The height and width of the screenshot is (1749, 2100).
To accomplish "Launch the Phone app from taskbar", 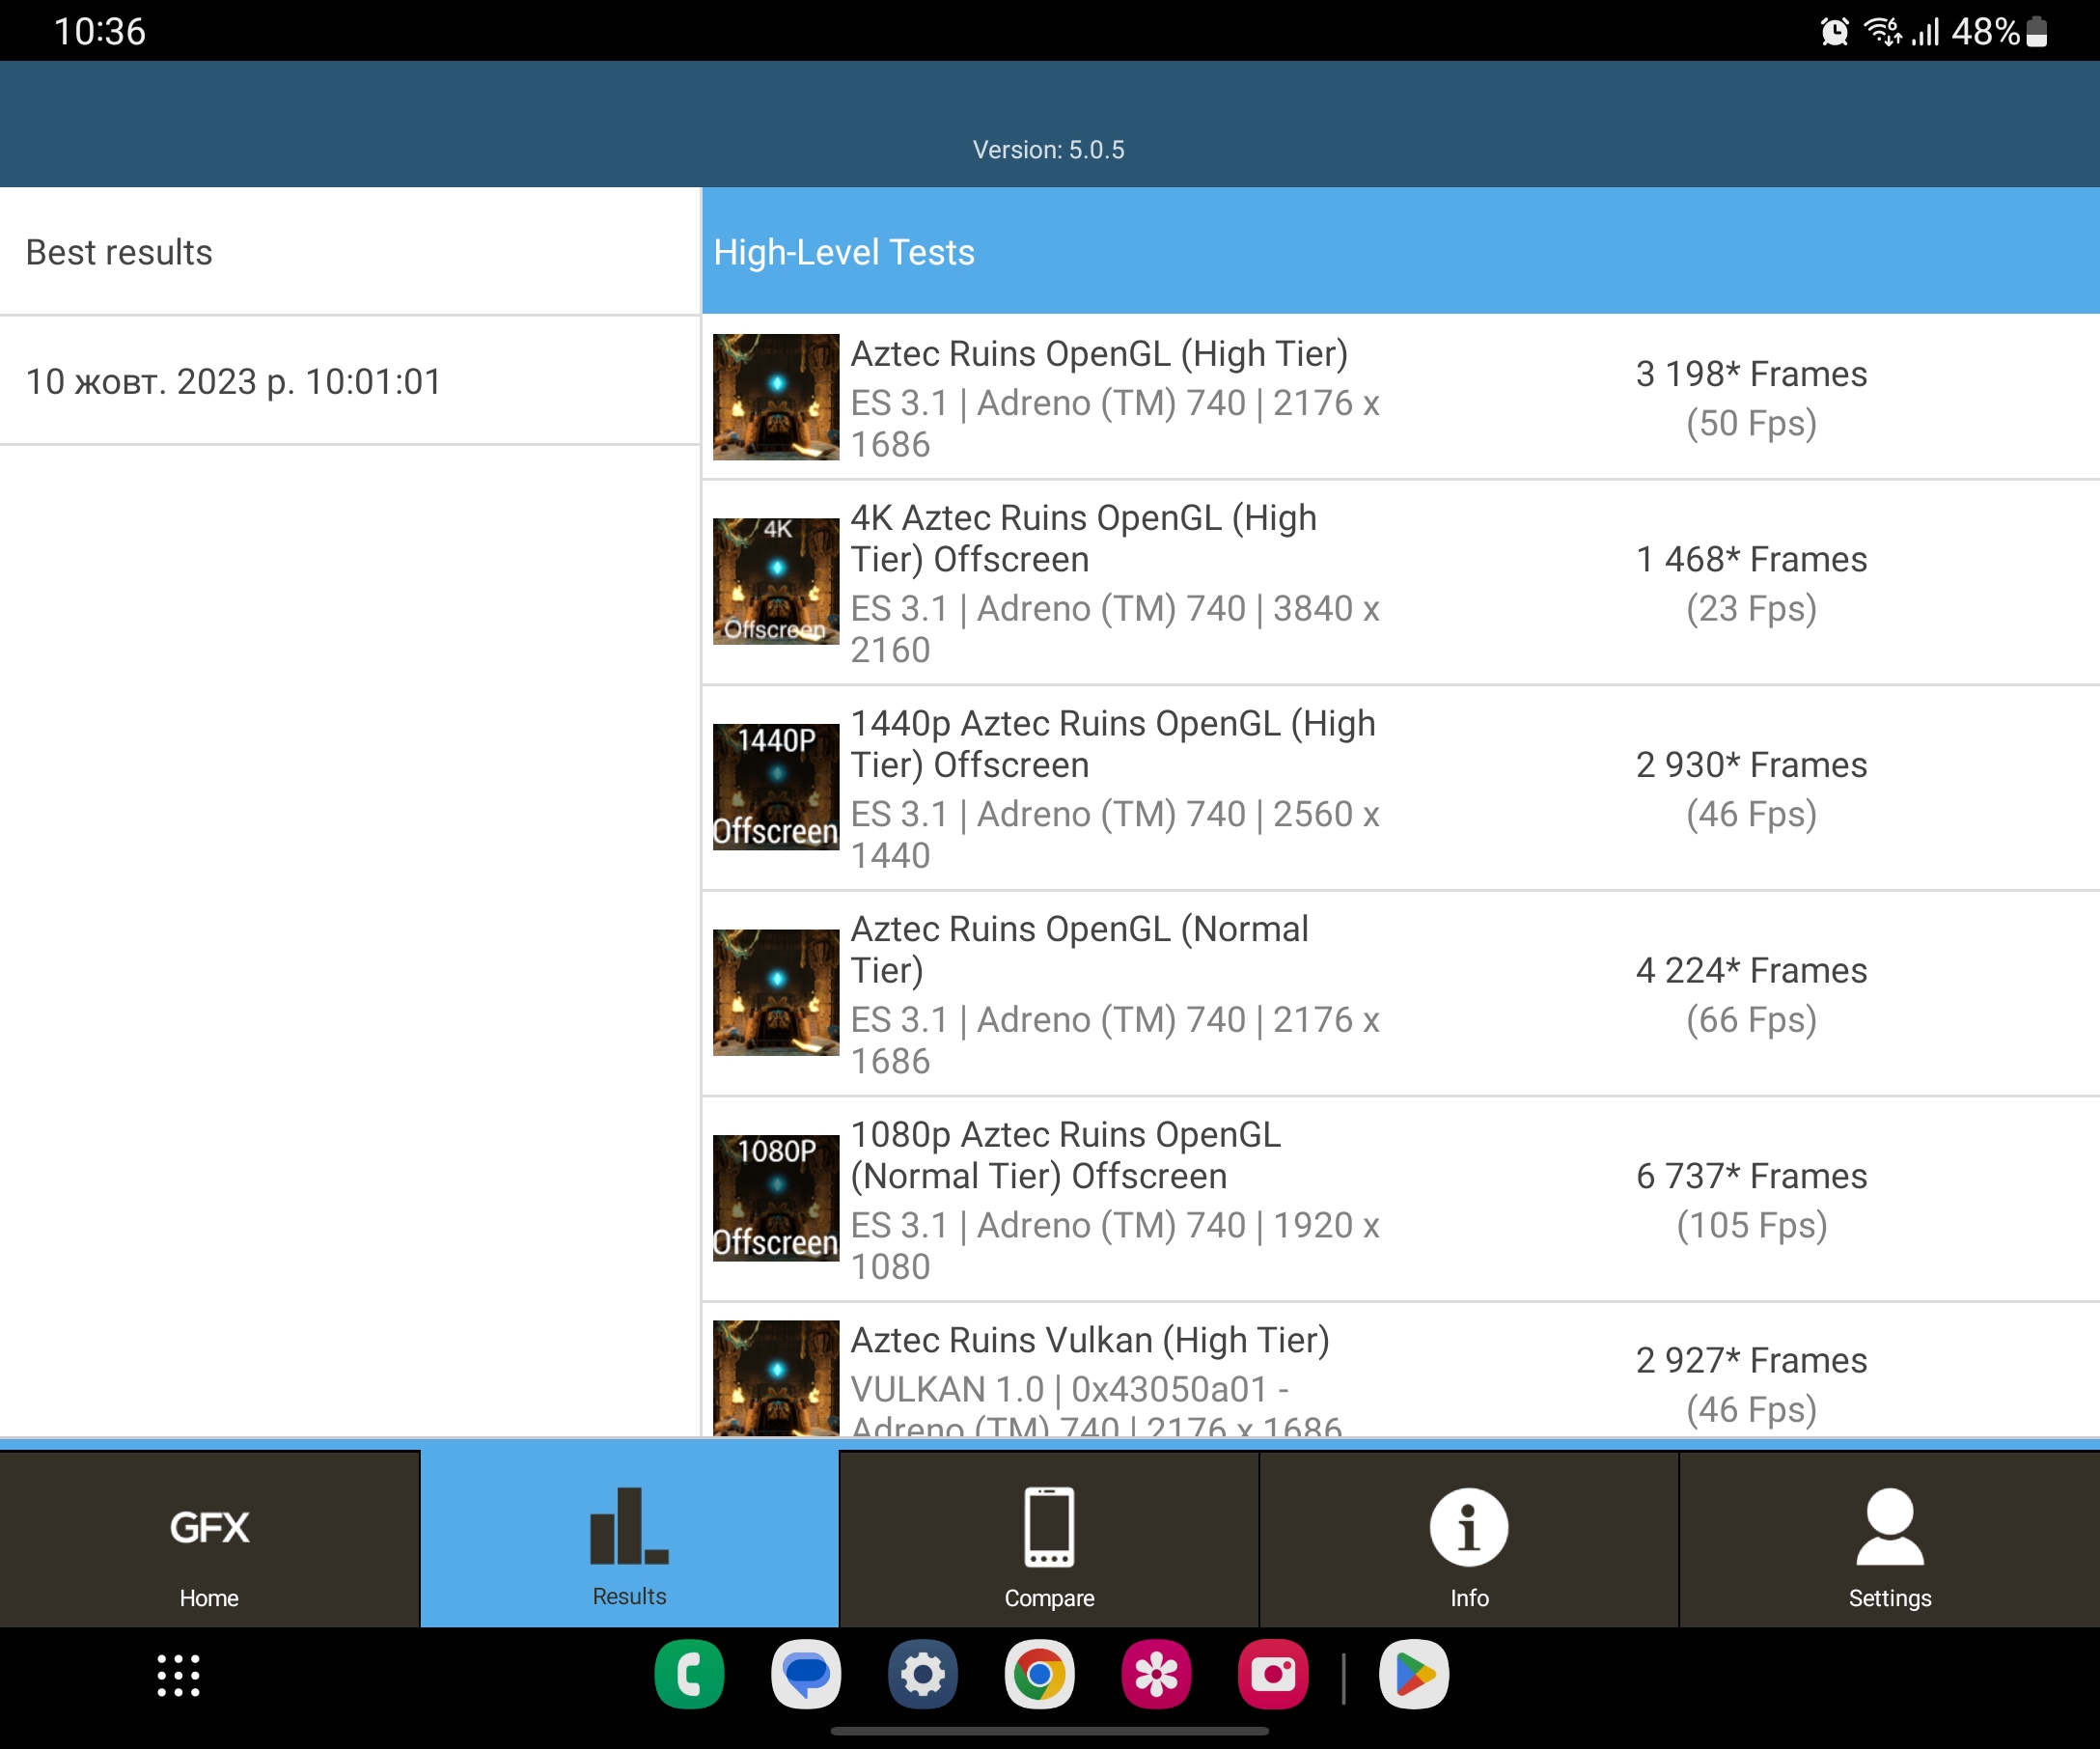I will [x=689, y=1675].
